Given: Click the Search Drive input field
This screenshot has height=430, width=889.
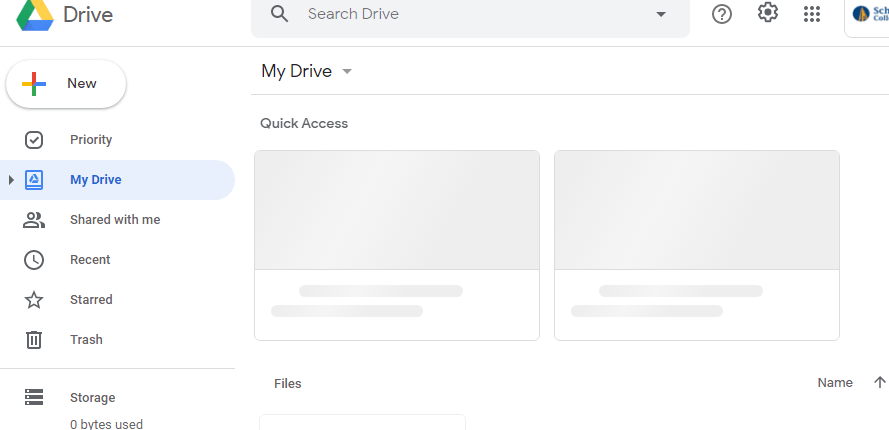Looking at the screenshot, I should point(470,14).
